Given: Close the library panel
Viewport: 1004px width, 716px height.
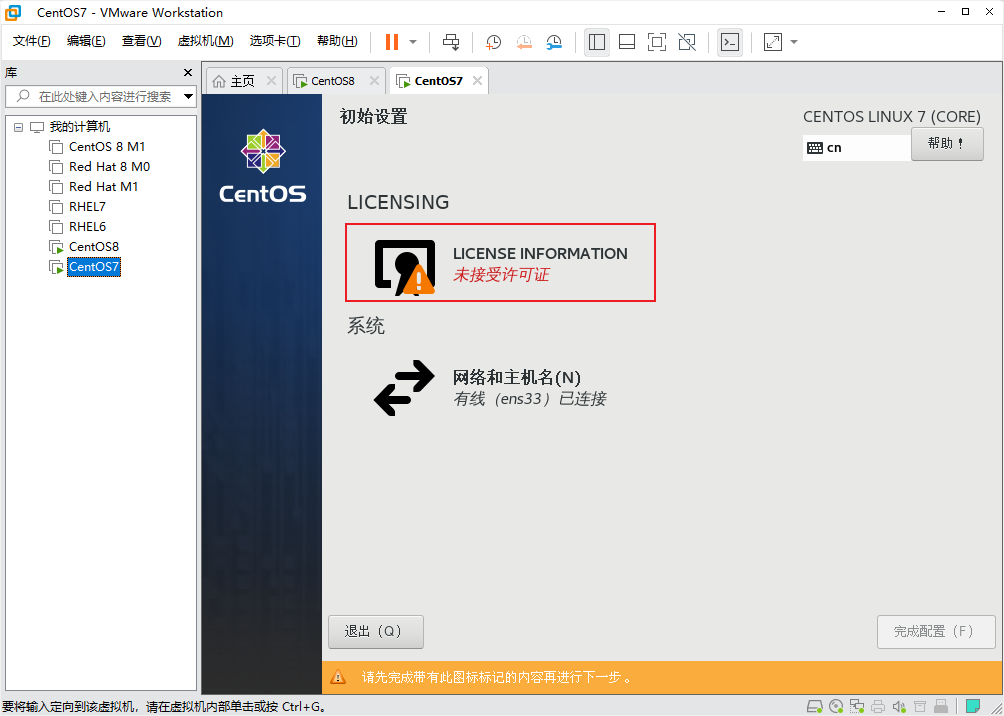Looking at the screenshot, I should coord(188,72).
